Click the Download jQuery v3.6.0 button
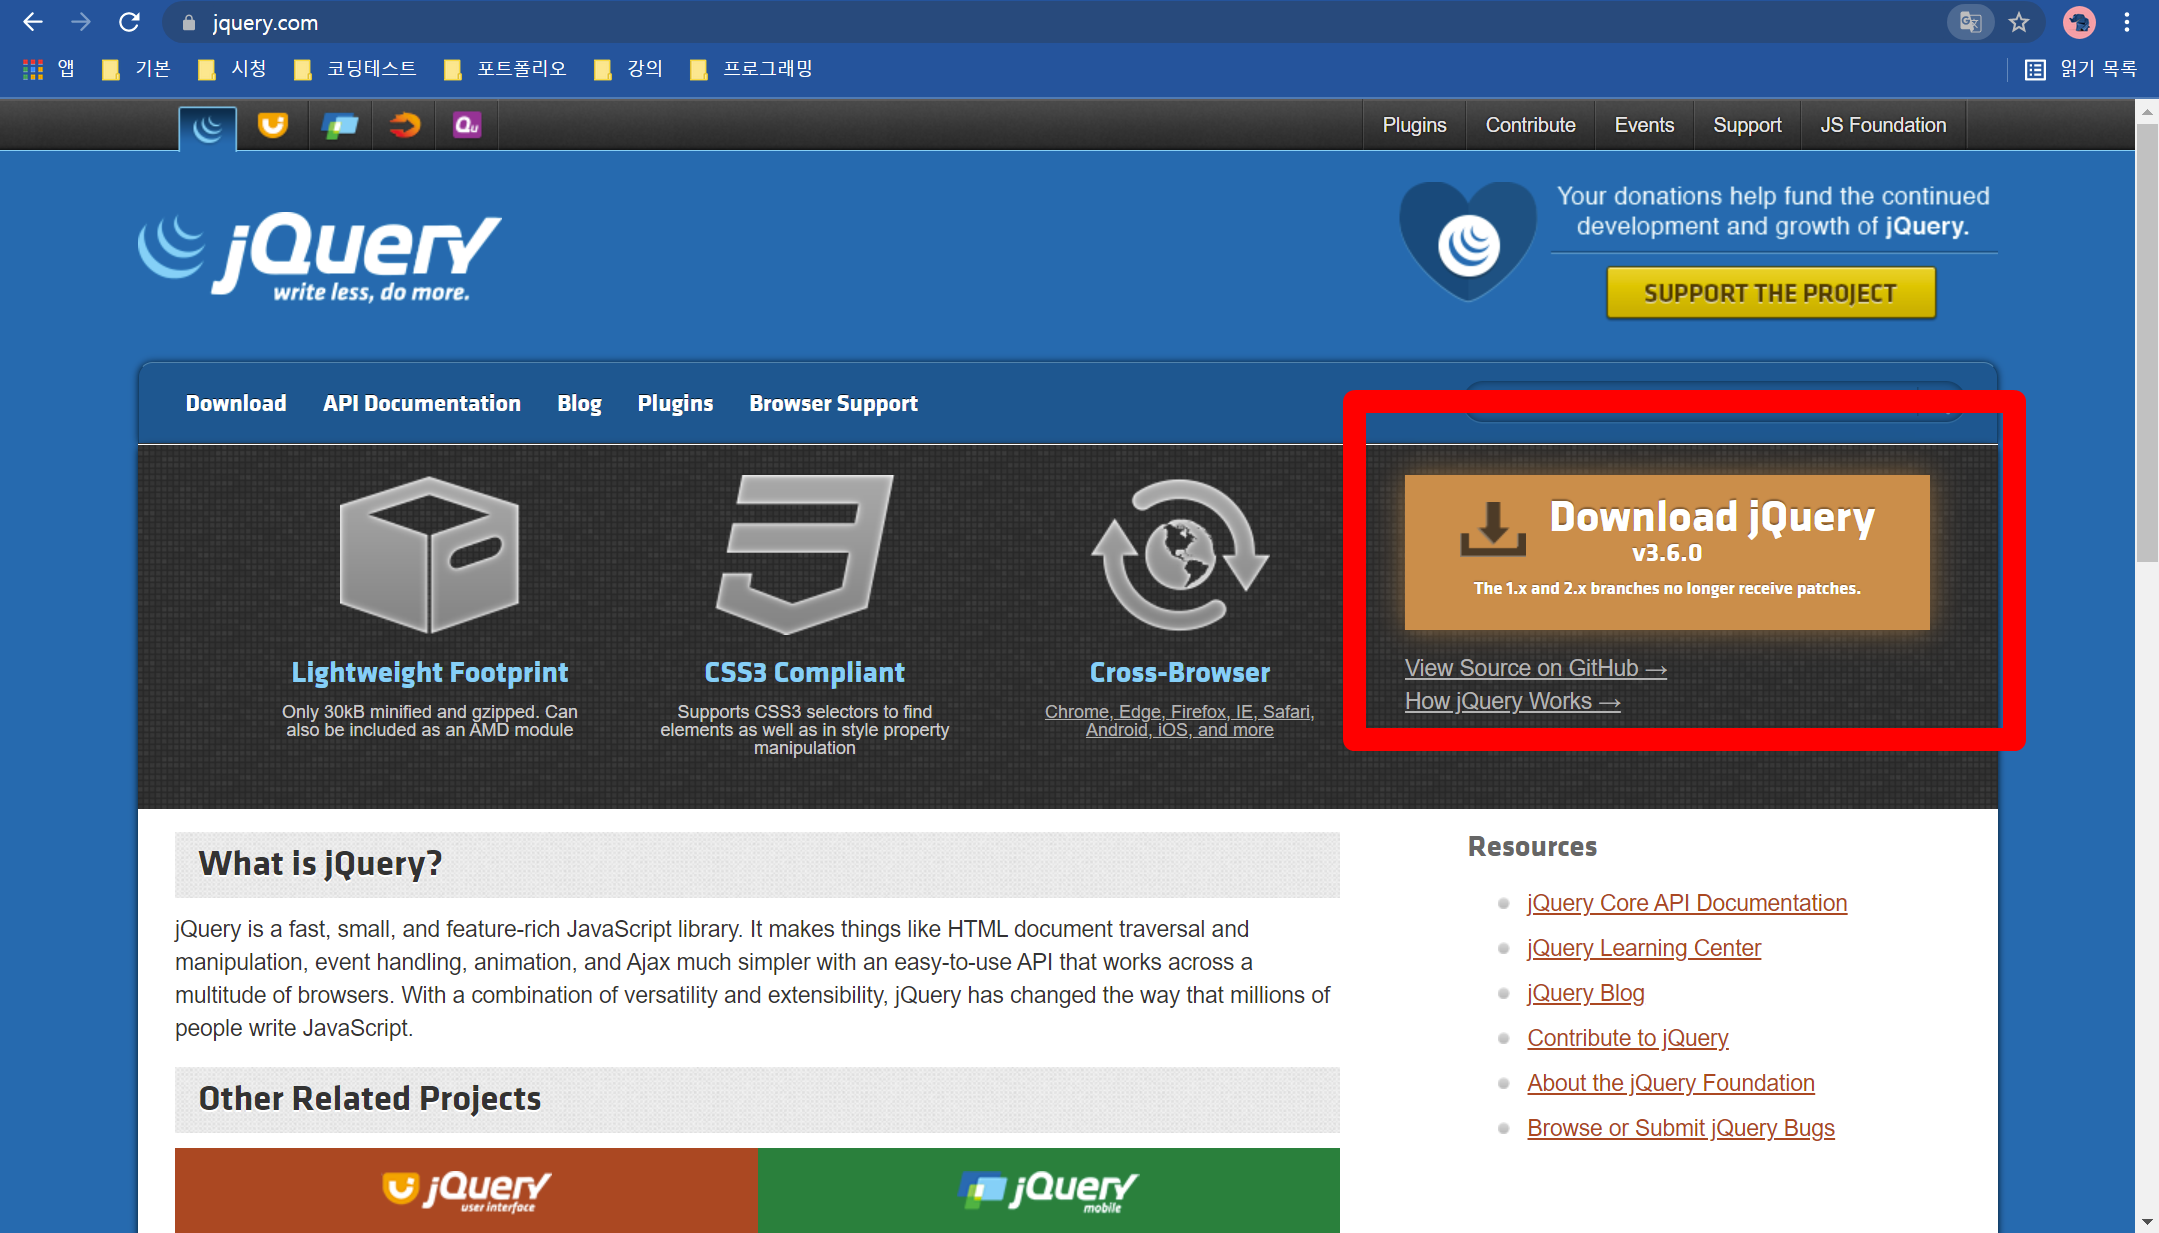This screenshot has height=1233, width=2159. [x=1666, y=551]
